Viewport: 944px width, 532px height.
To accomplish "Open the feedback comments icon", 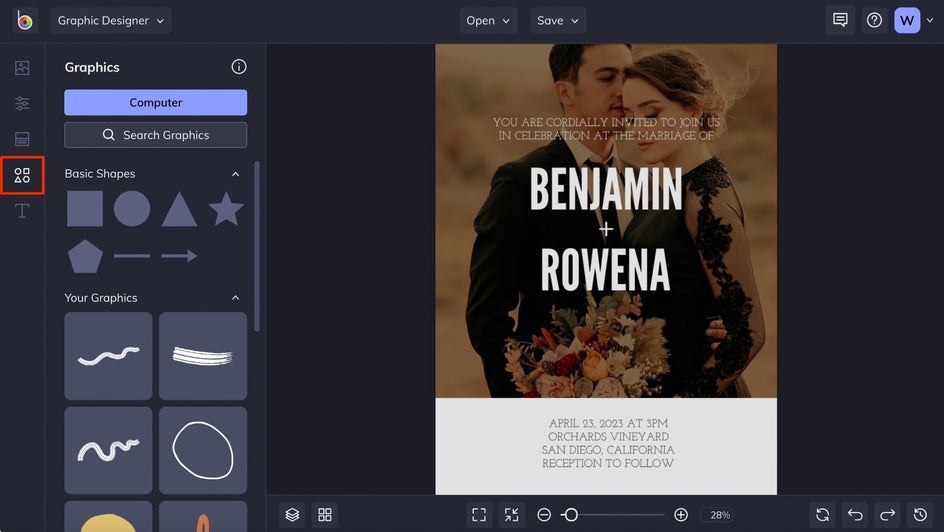I will [x=840, y=20].
